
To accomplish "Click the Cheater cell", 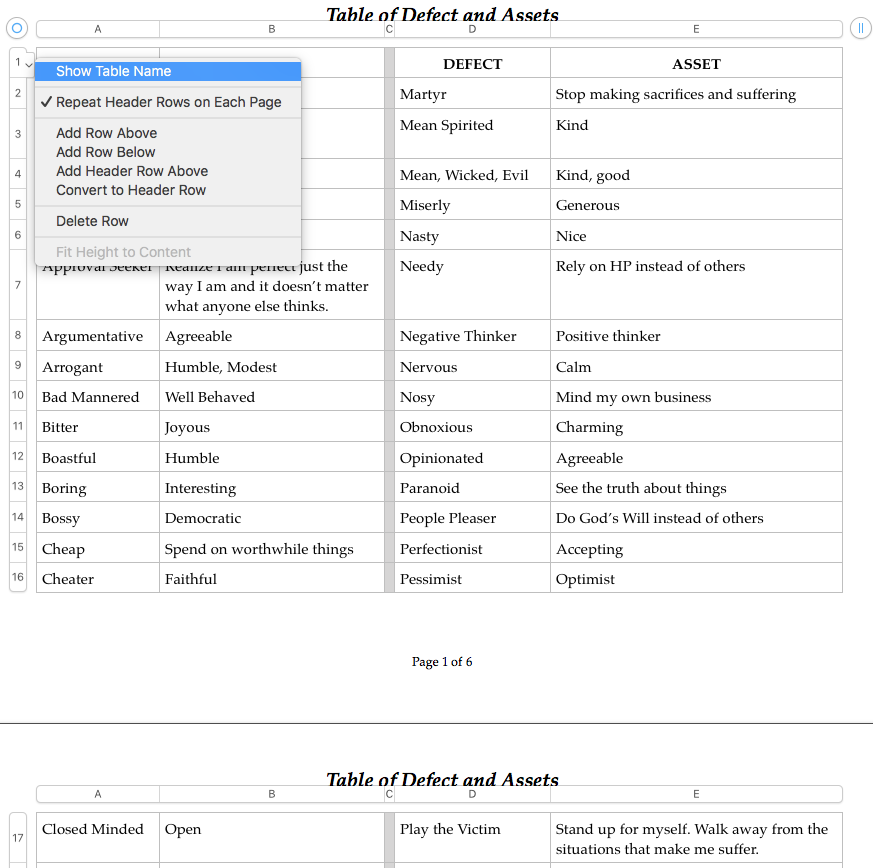I will point(98,578).
